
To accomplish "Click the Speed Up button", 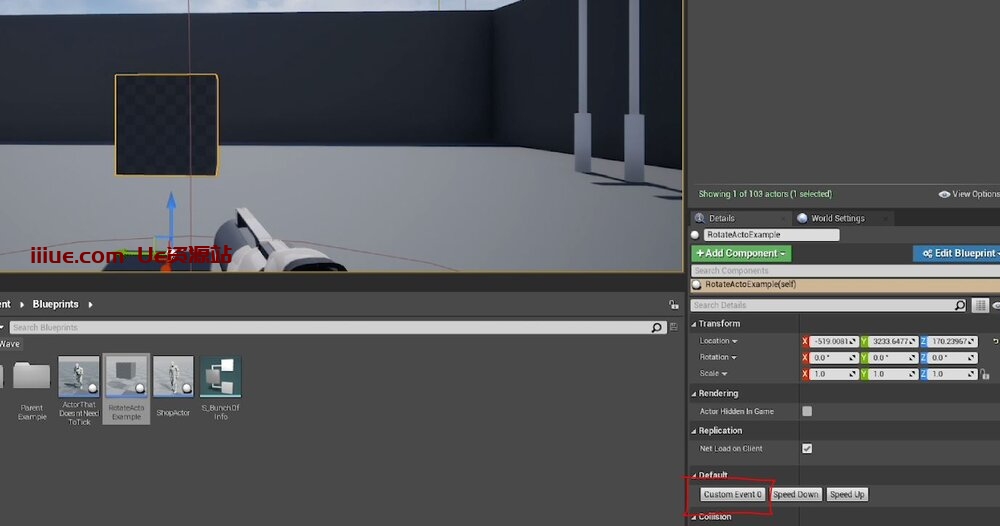I will (x=847, y=494).
